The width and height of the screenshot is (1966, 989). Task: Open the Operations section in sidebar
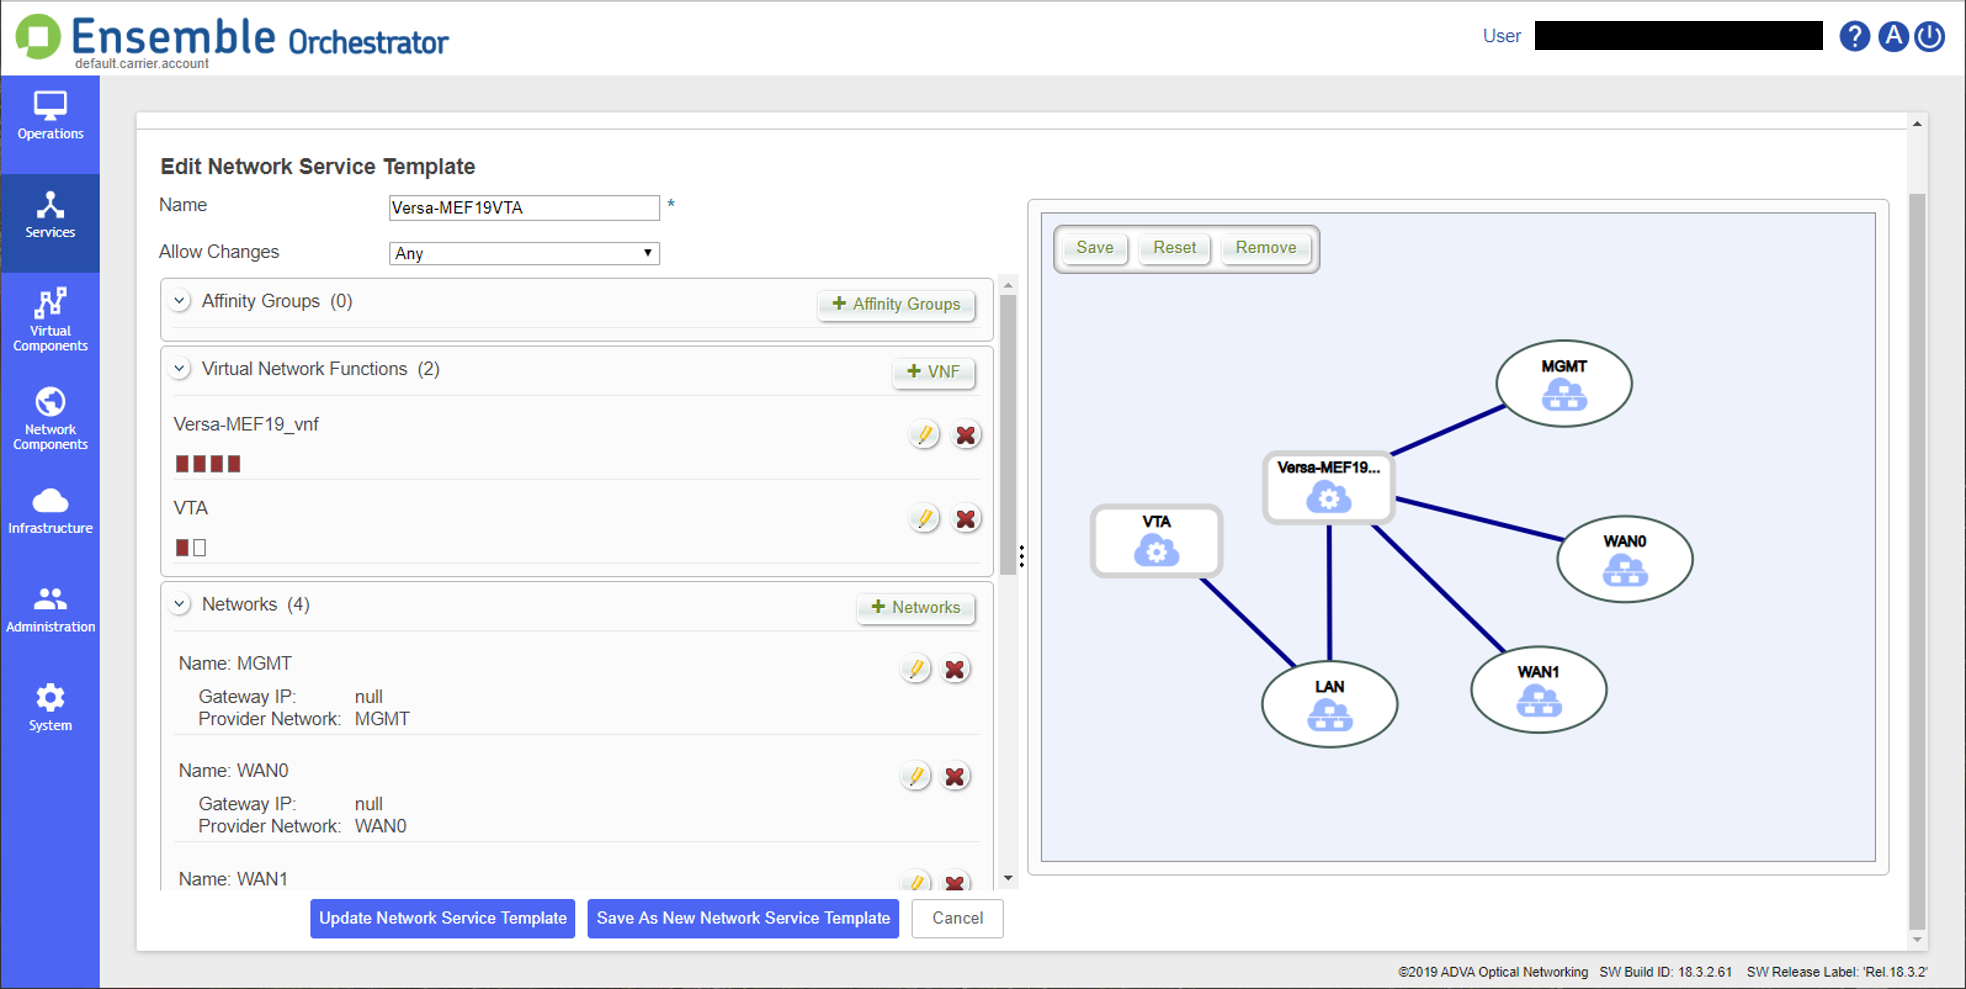pyautogui.click(x=50, y=116)
